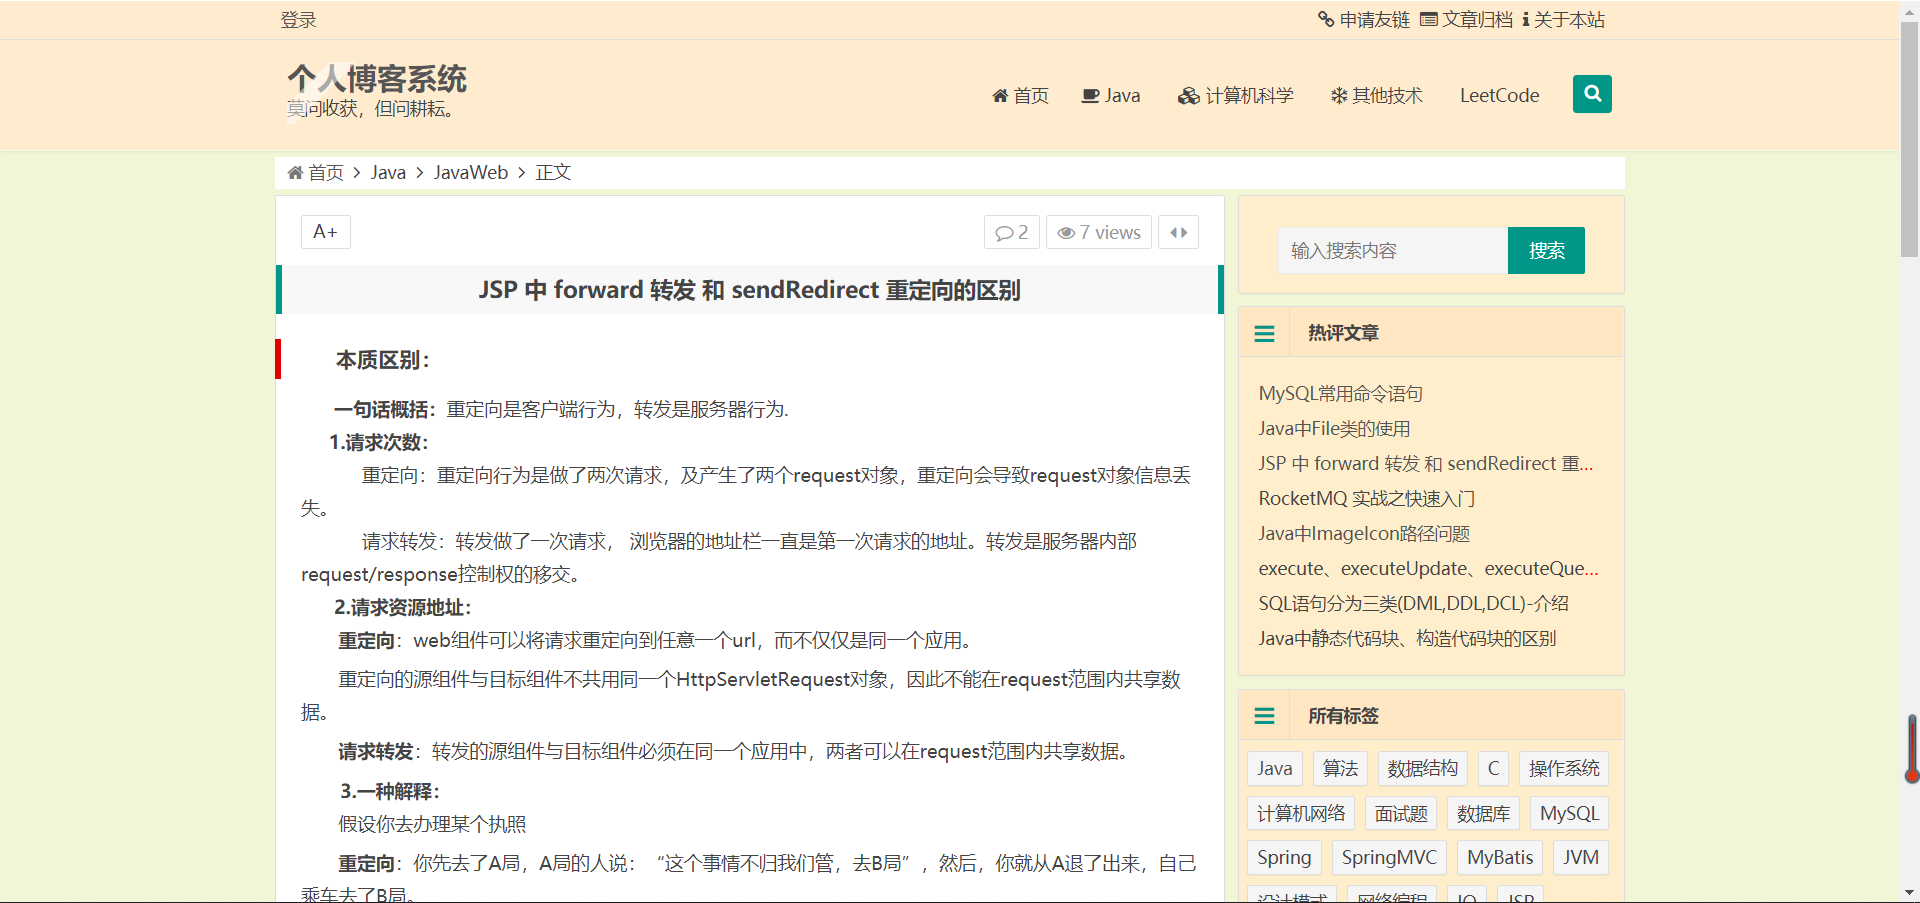Click the 热评文章 hamburger list icon

1264,333
